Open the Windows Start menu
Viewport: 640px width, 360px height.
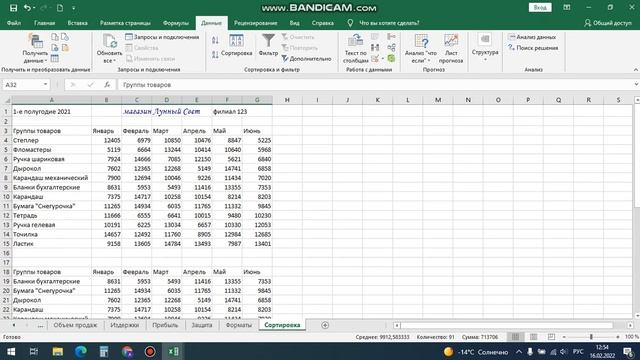(x=11, y=351)
